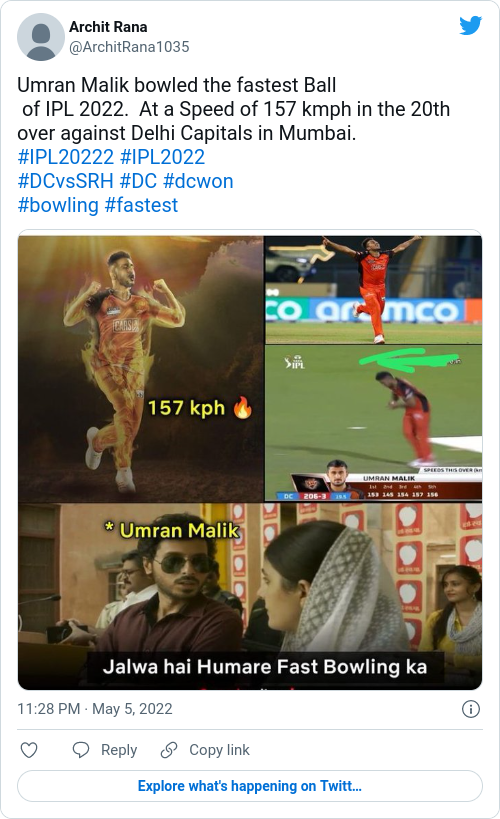This screenshot has height=819, width=500.
Task: Open the #dcwon hashtag
Action: click(x=198, y=181)
